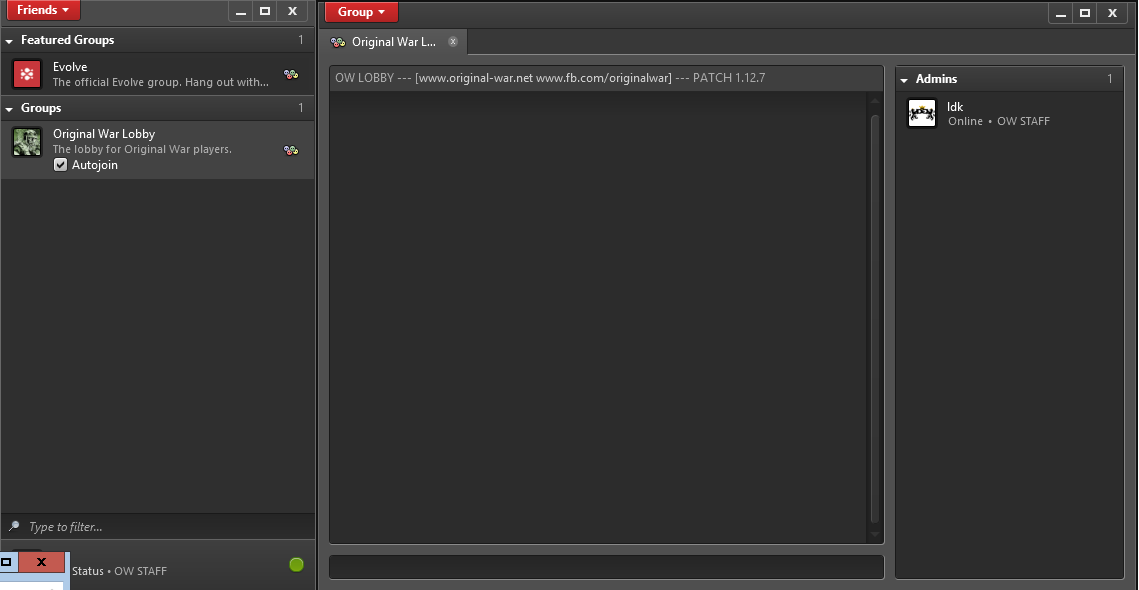Collapse the Groups section
The height and width of the screenshot is (590, 1139).
(x=9, y=109)
